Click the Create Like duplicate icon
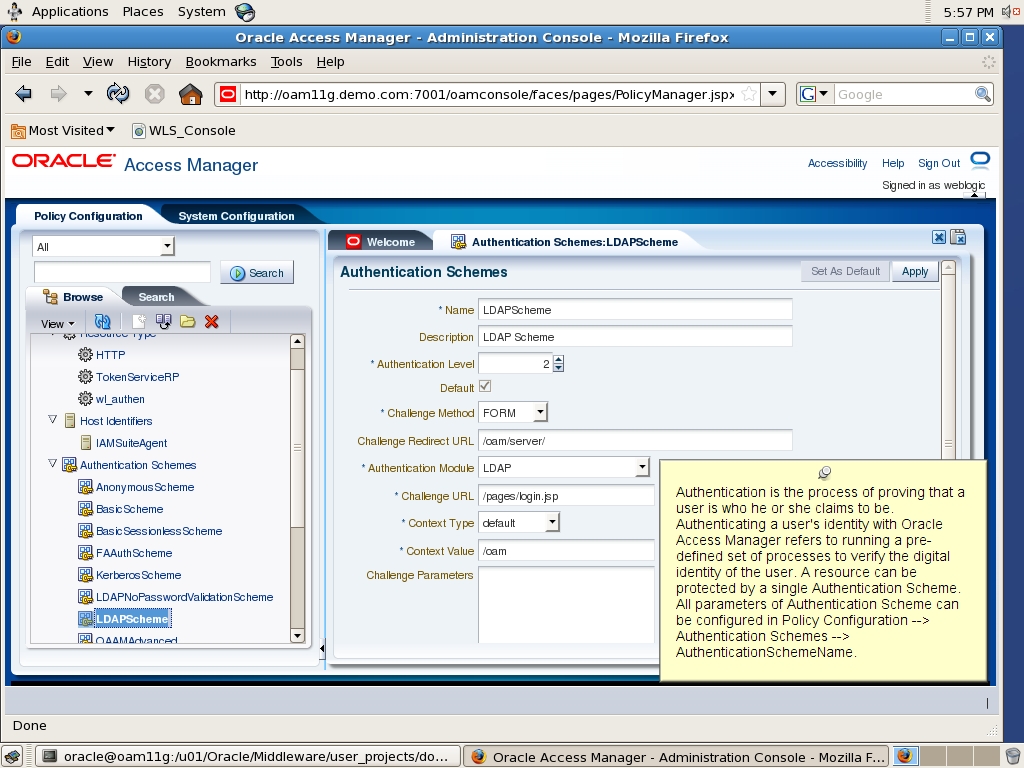This screenshot has width=1024, height=768. click(162, 322)
